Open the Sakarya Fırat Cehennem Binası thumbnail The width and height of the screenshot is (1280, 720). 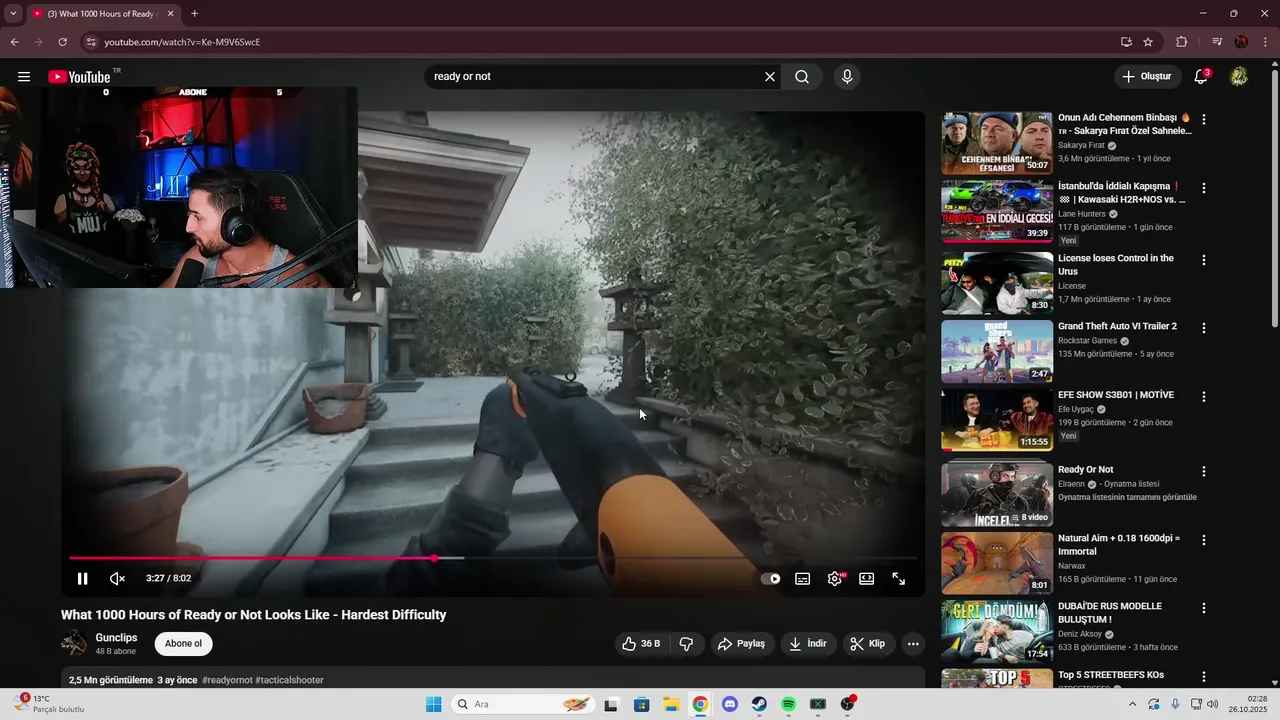(997, 143)
